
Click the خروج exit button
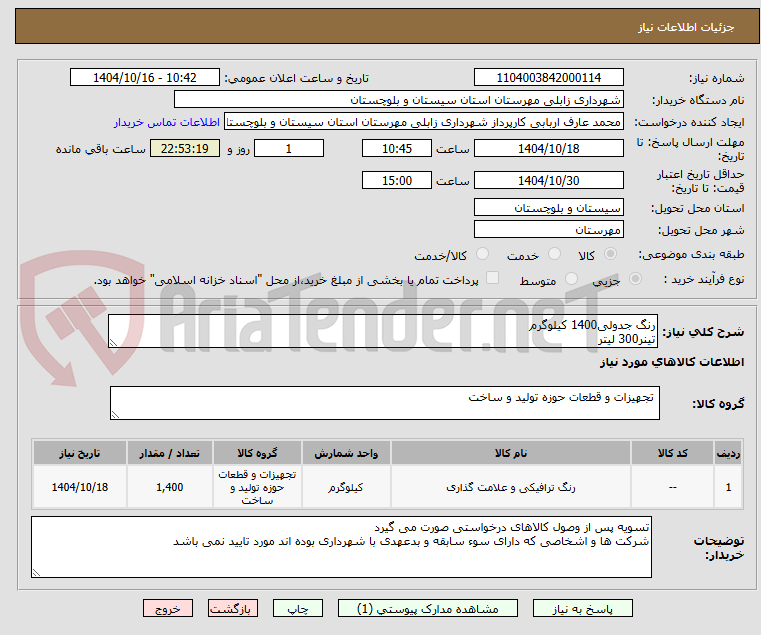[x=167, y=608]
